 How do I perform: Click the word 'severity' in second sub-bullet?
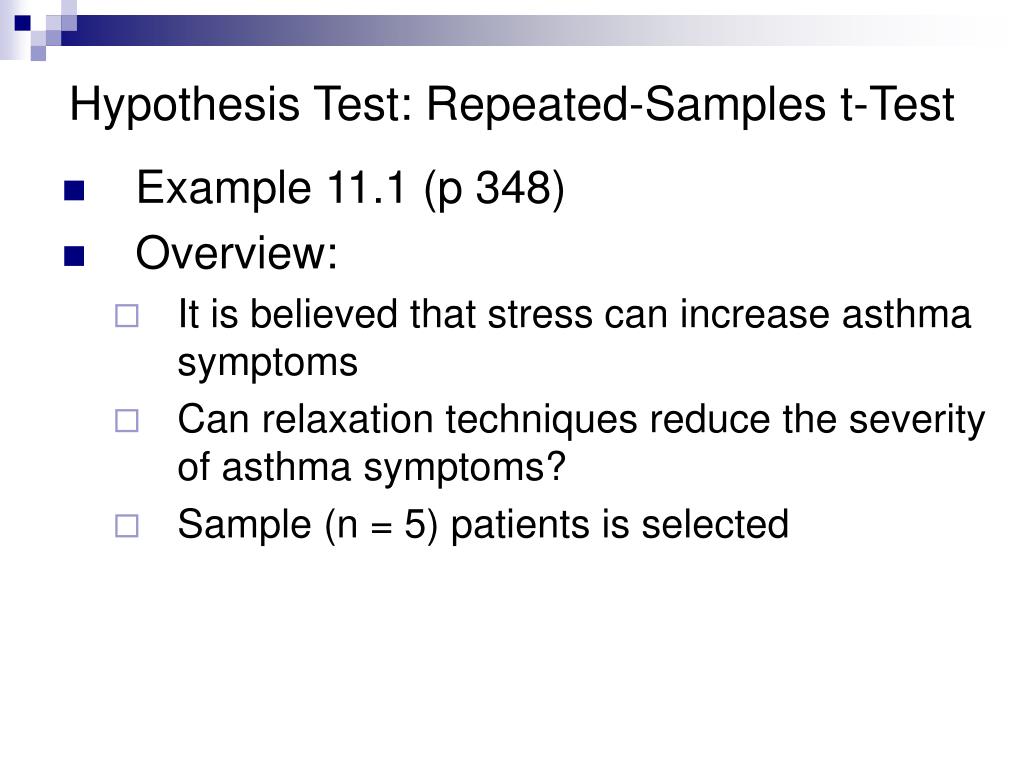pos(917,421)
